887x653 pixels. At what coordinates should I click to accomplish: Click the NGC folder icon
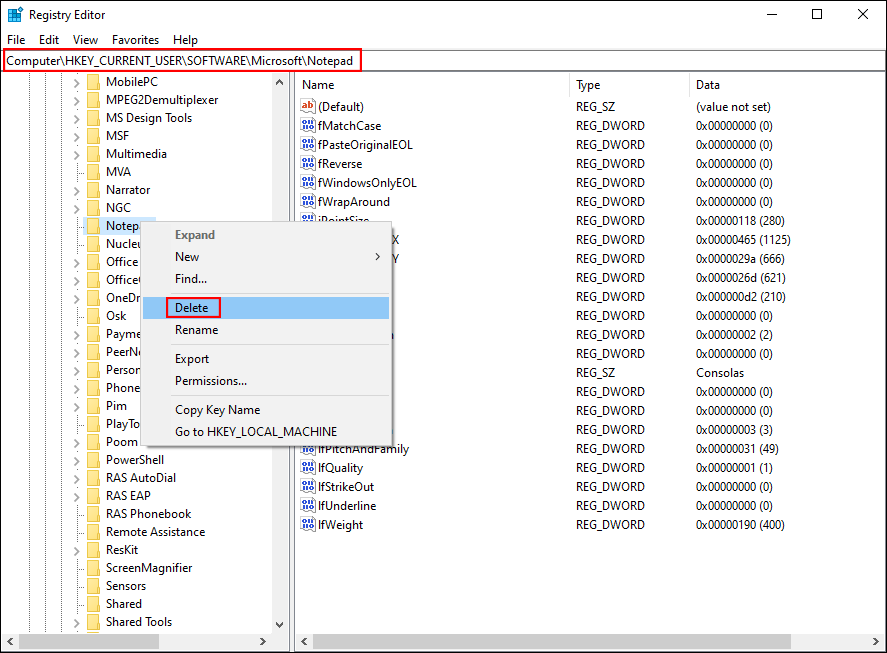[x=93, y=208]
